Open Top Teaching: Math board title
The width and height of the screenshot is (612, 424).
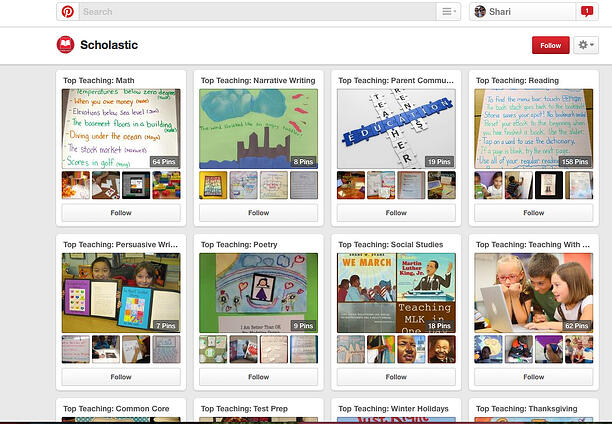99,80
